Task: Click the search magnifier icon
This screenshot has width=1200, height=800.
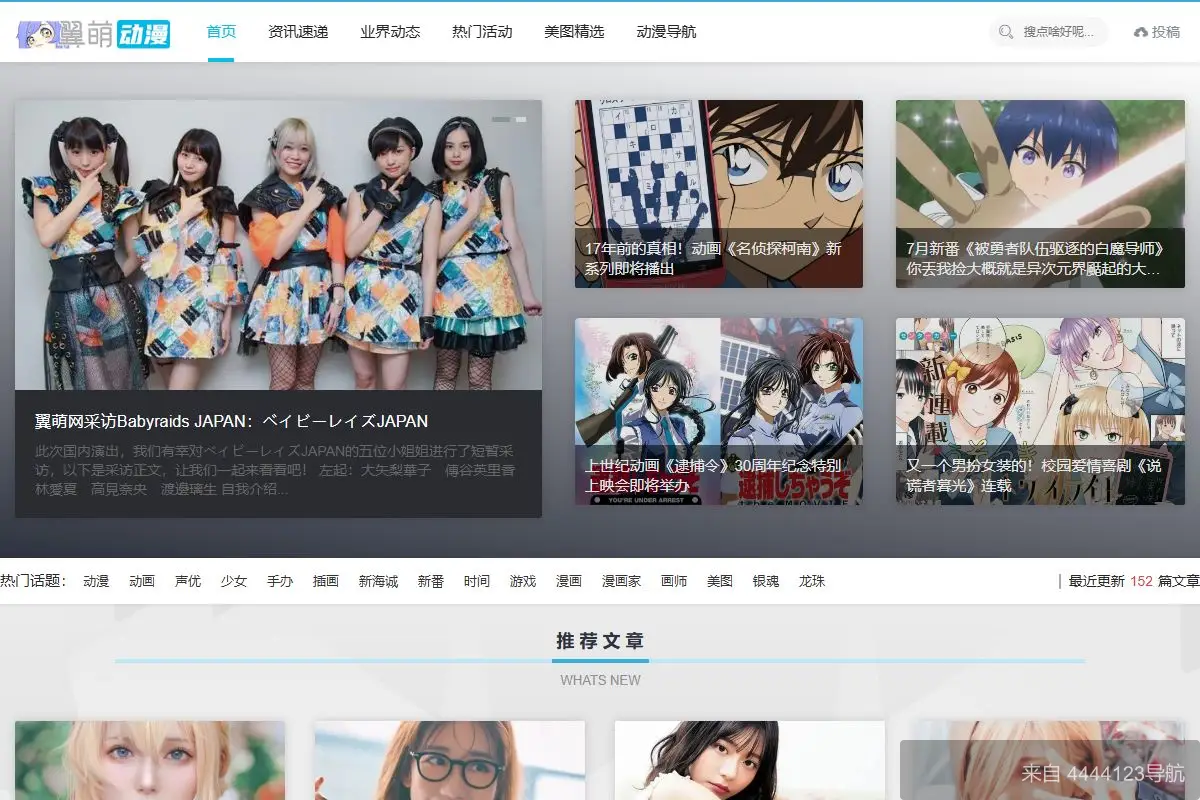Action: click(1005, 31)
